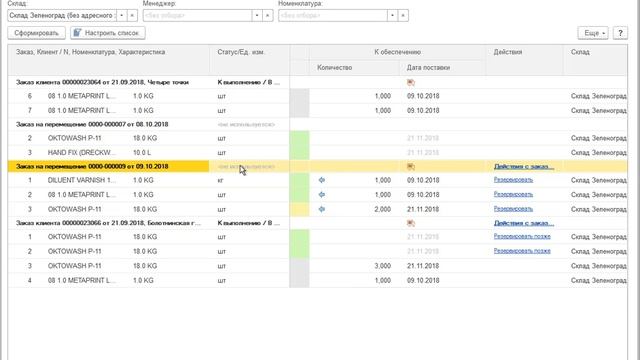Screen dimensions: 640x360
Task: Click the blue arrow in row 2 of order 0000-000009
Action: (x=322, y=195)
